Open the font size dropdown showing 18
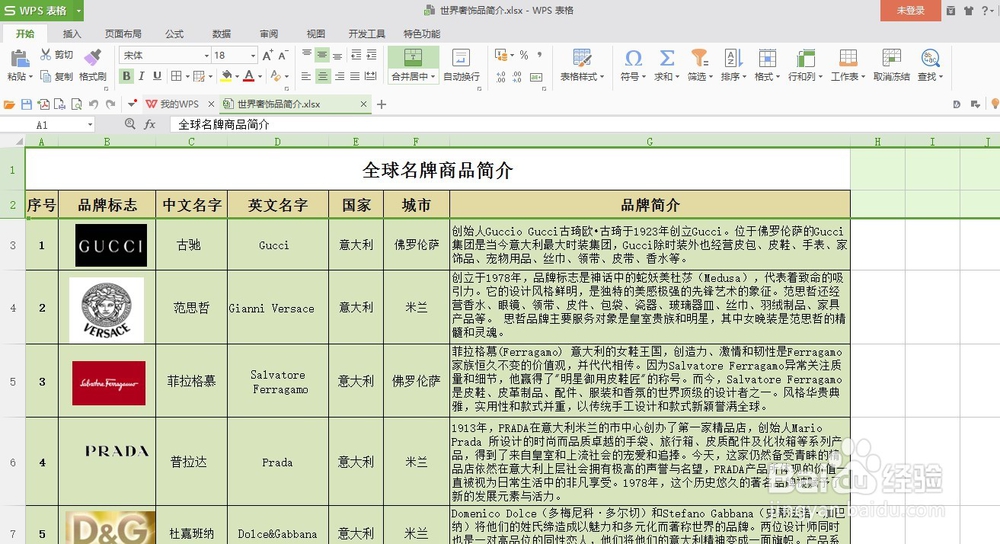Image resolution: width=1000 pixels, height=544 pixels. 253,55
